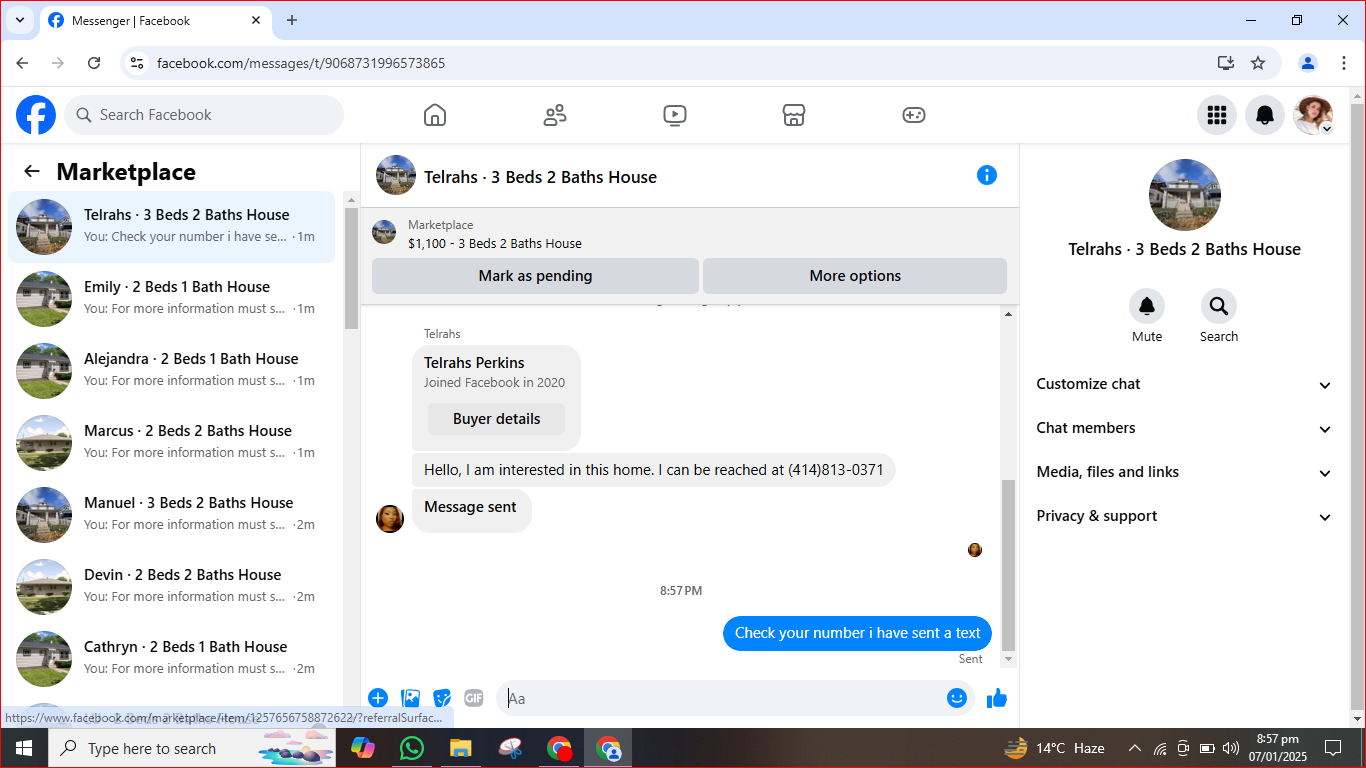
Task: Expand Media, files and links section
Action: pos(1184,472)
